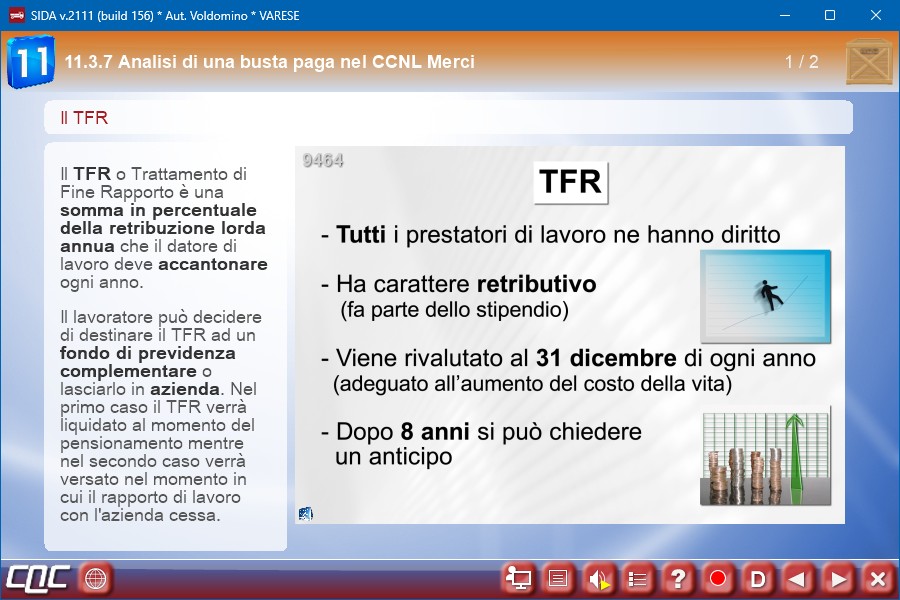Go to the previous slide arrow

click(798, 578)
